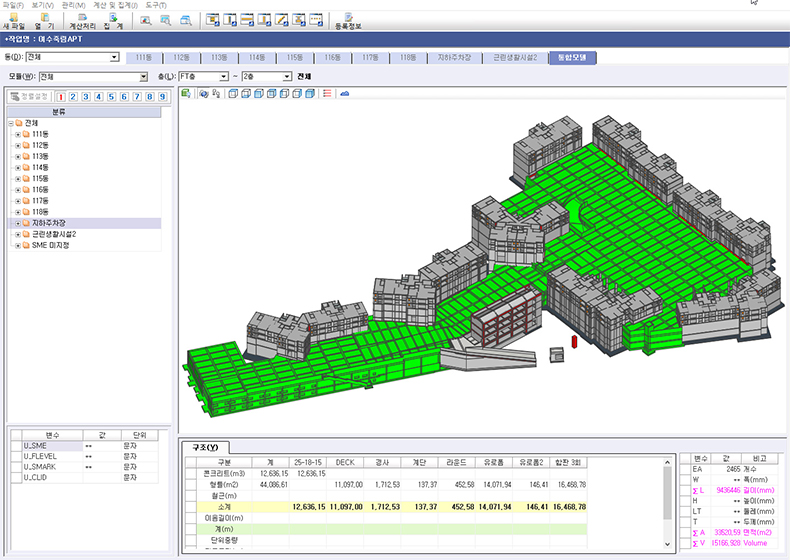Screen dimensions: 790x560
Task: Click the table scrollbar up arrow
Action: (667, 462)
